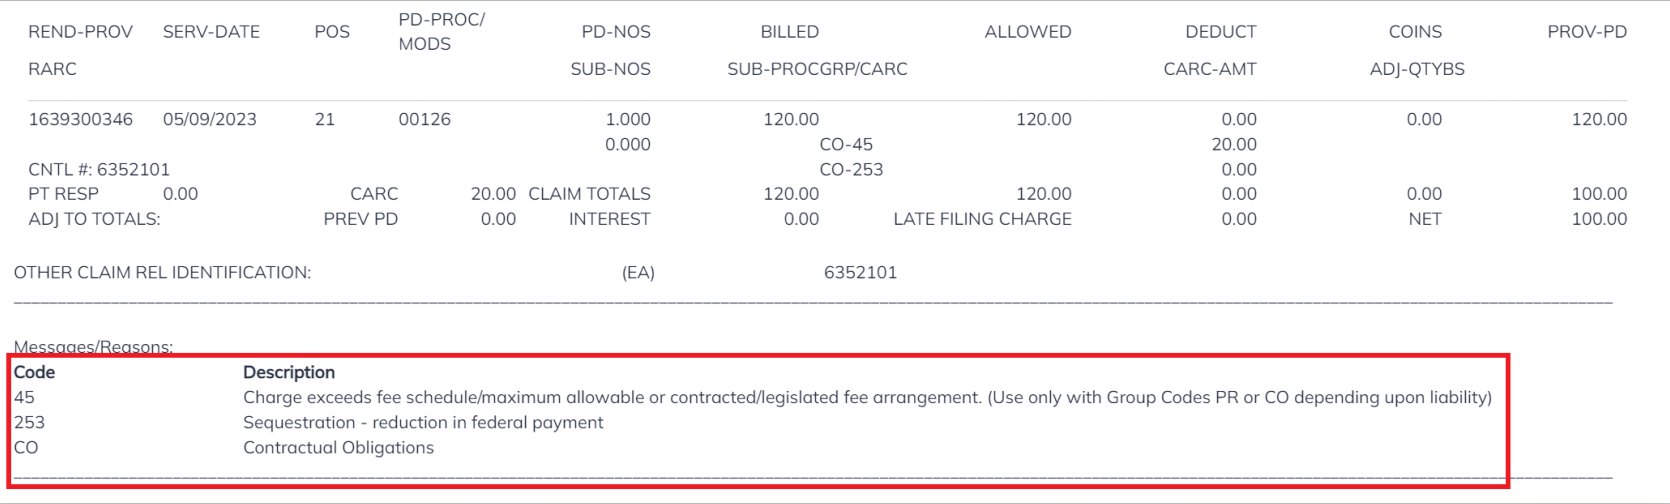Screen dimensions: 1670x504
Task: Click the CNTL # 6352101 text
Action: pyautogui.click(x=99, y=169)
